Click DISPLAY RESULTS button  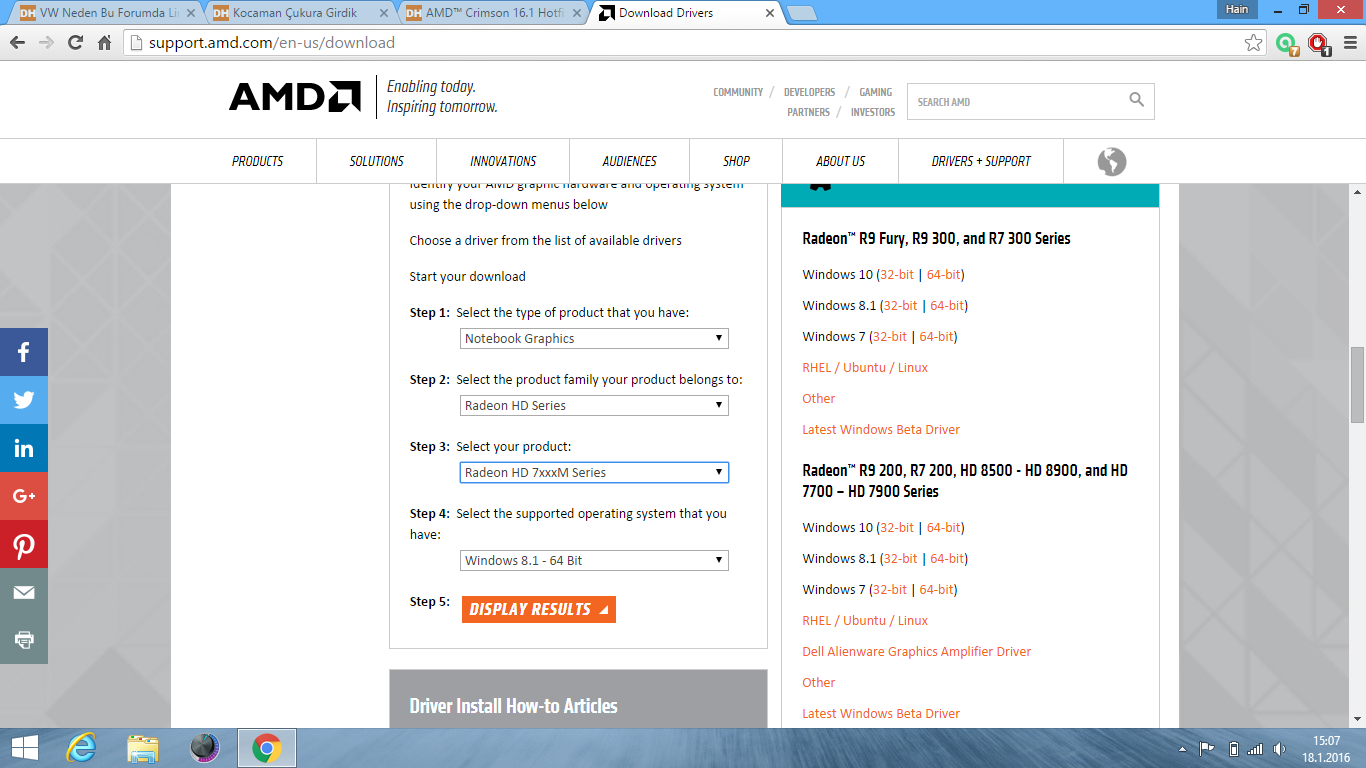(x=538, y=609)
